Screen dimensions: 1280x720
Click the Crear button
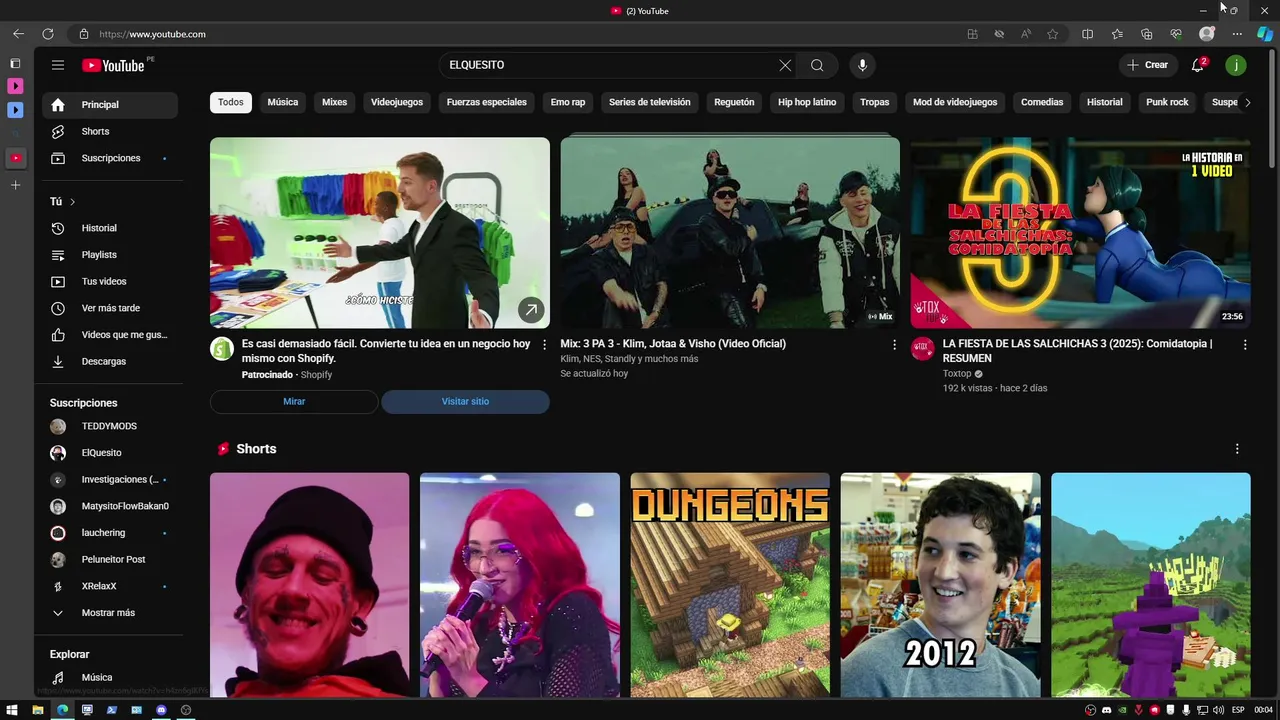pyautogui.click(x=1147, y=65)
